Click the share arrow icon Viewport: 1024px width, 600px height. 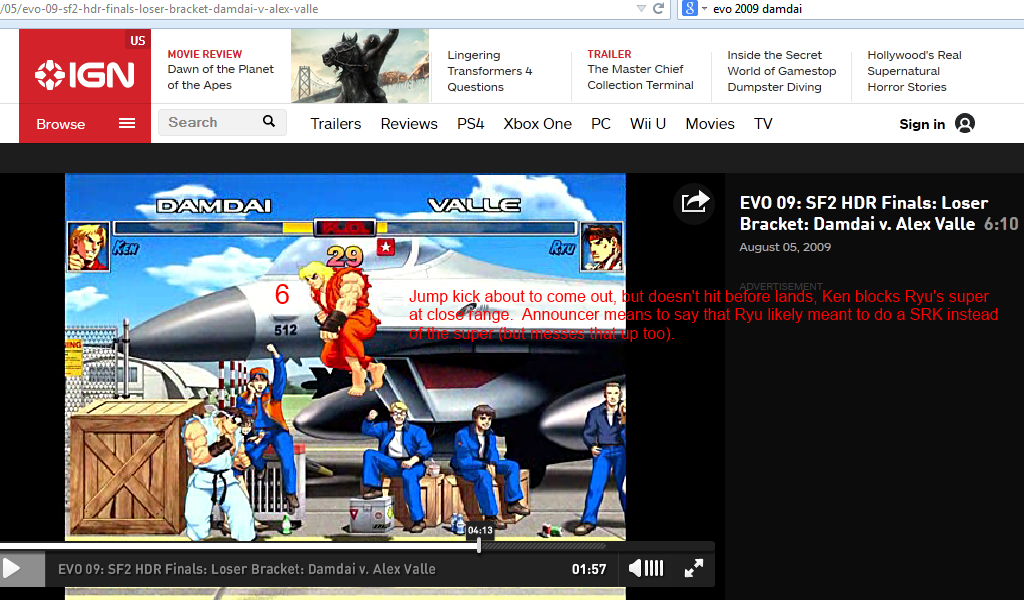694,202
